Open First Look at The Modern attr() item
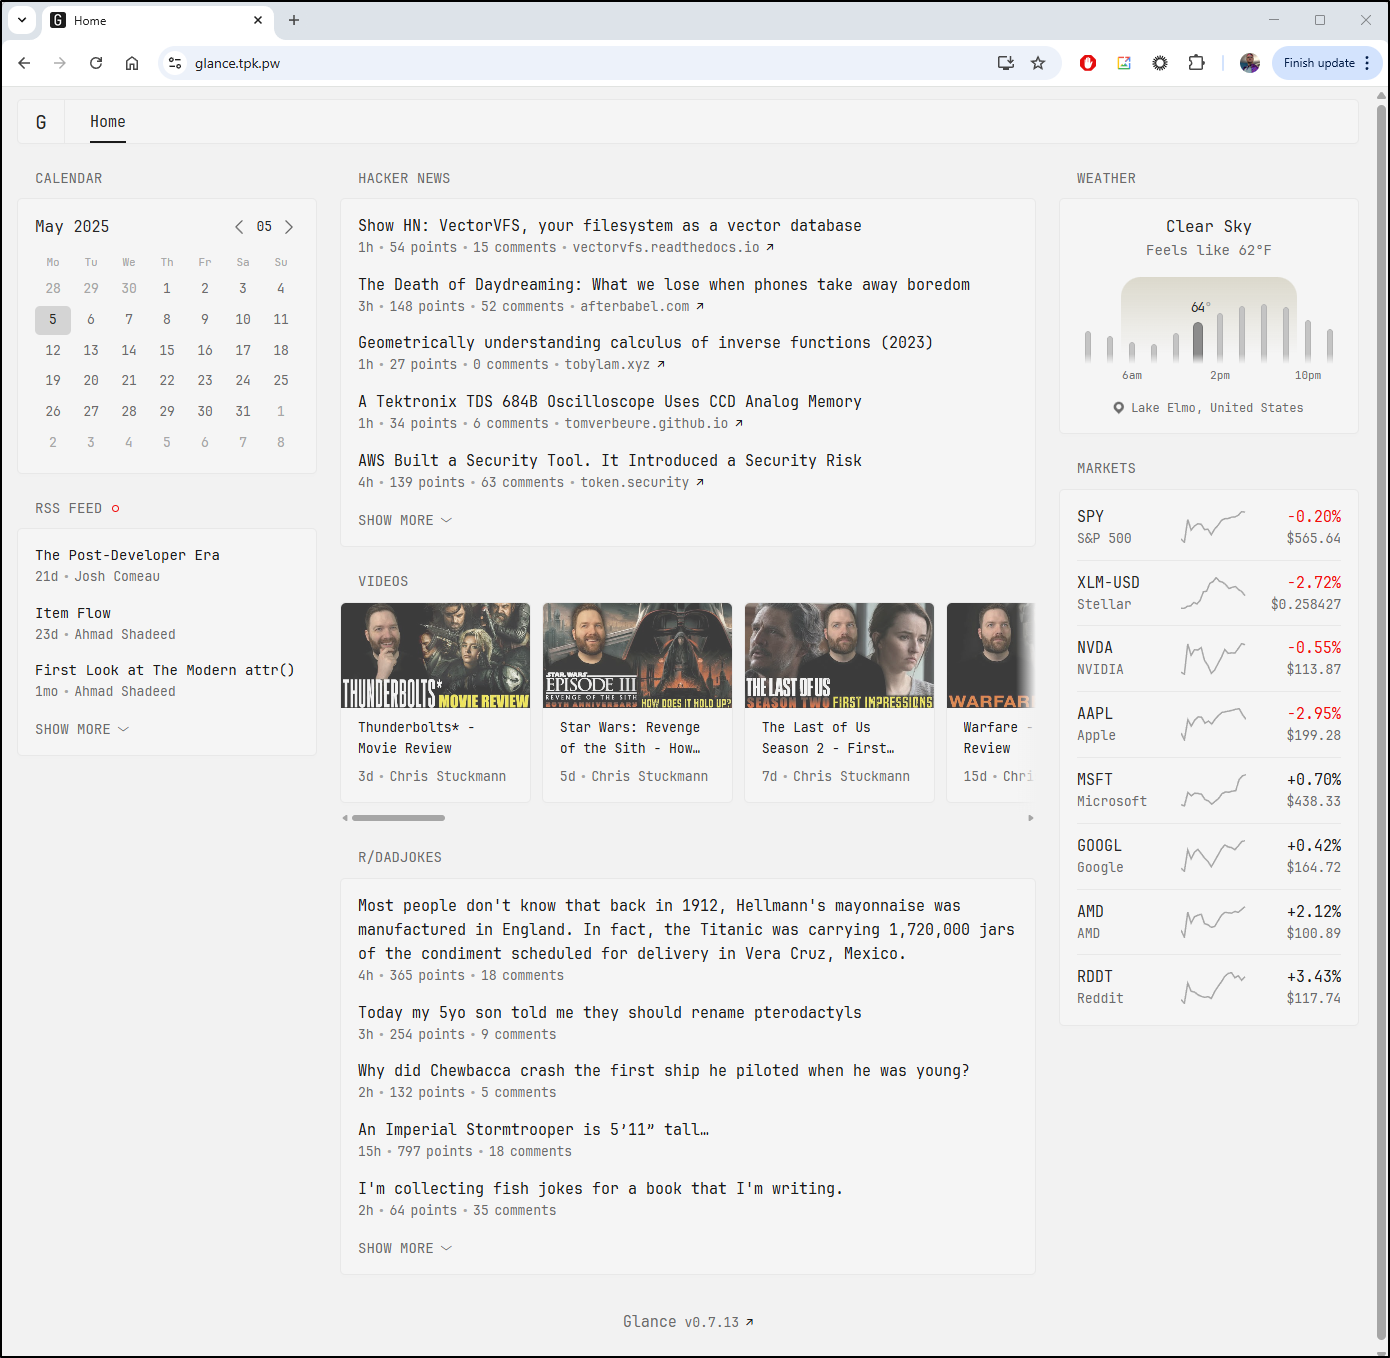 click(x=165, y=670)
